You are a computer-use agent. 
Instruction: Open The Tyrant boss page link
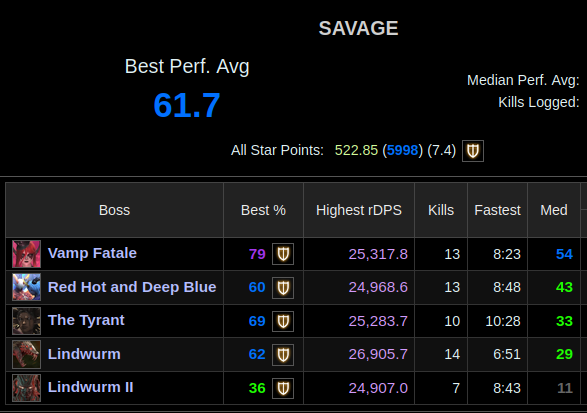[x=86, y=321]
